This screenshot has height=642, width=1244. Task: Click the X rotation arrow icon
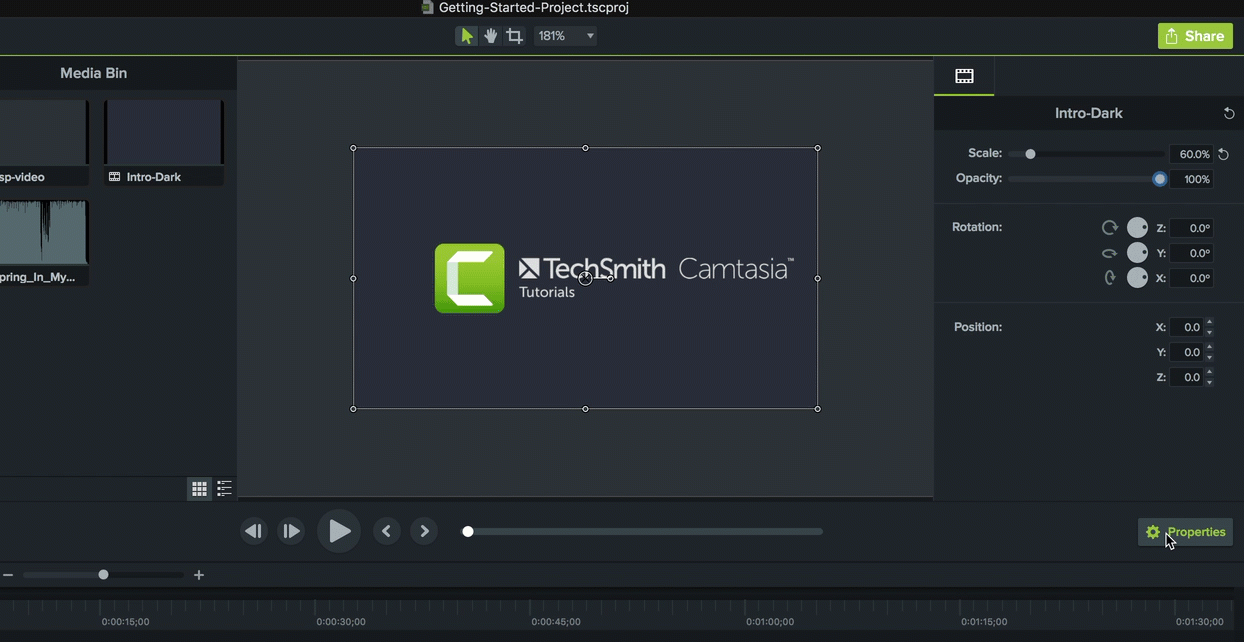[x=1110, y=278]
